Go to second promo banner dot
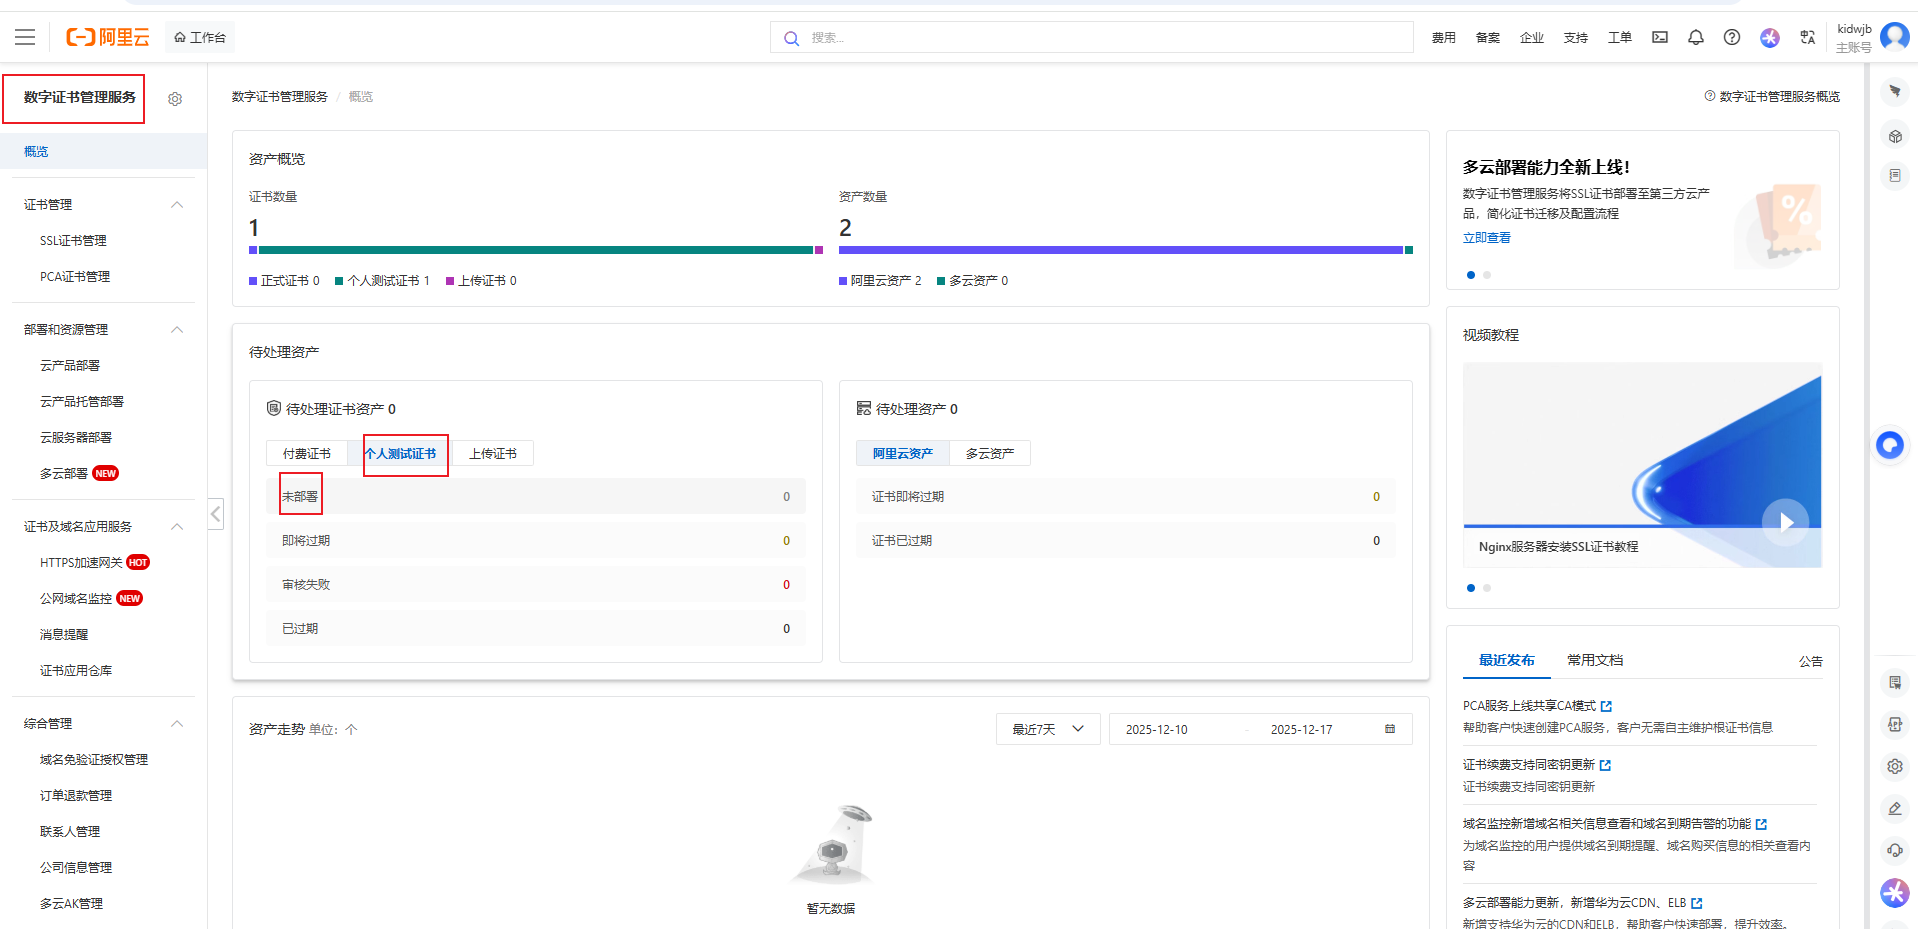Screen dimensions: 1918x929 tap(1487, 275)
